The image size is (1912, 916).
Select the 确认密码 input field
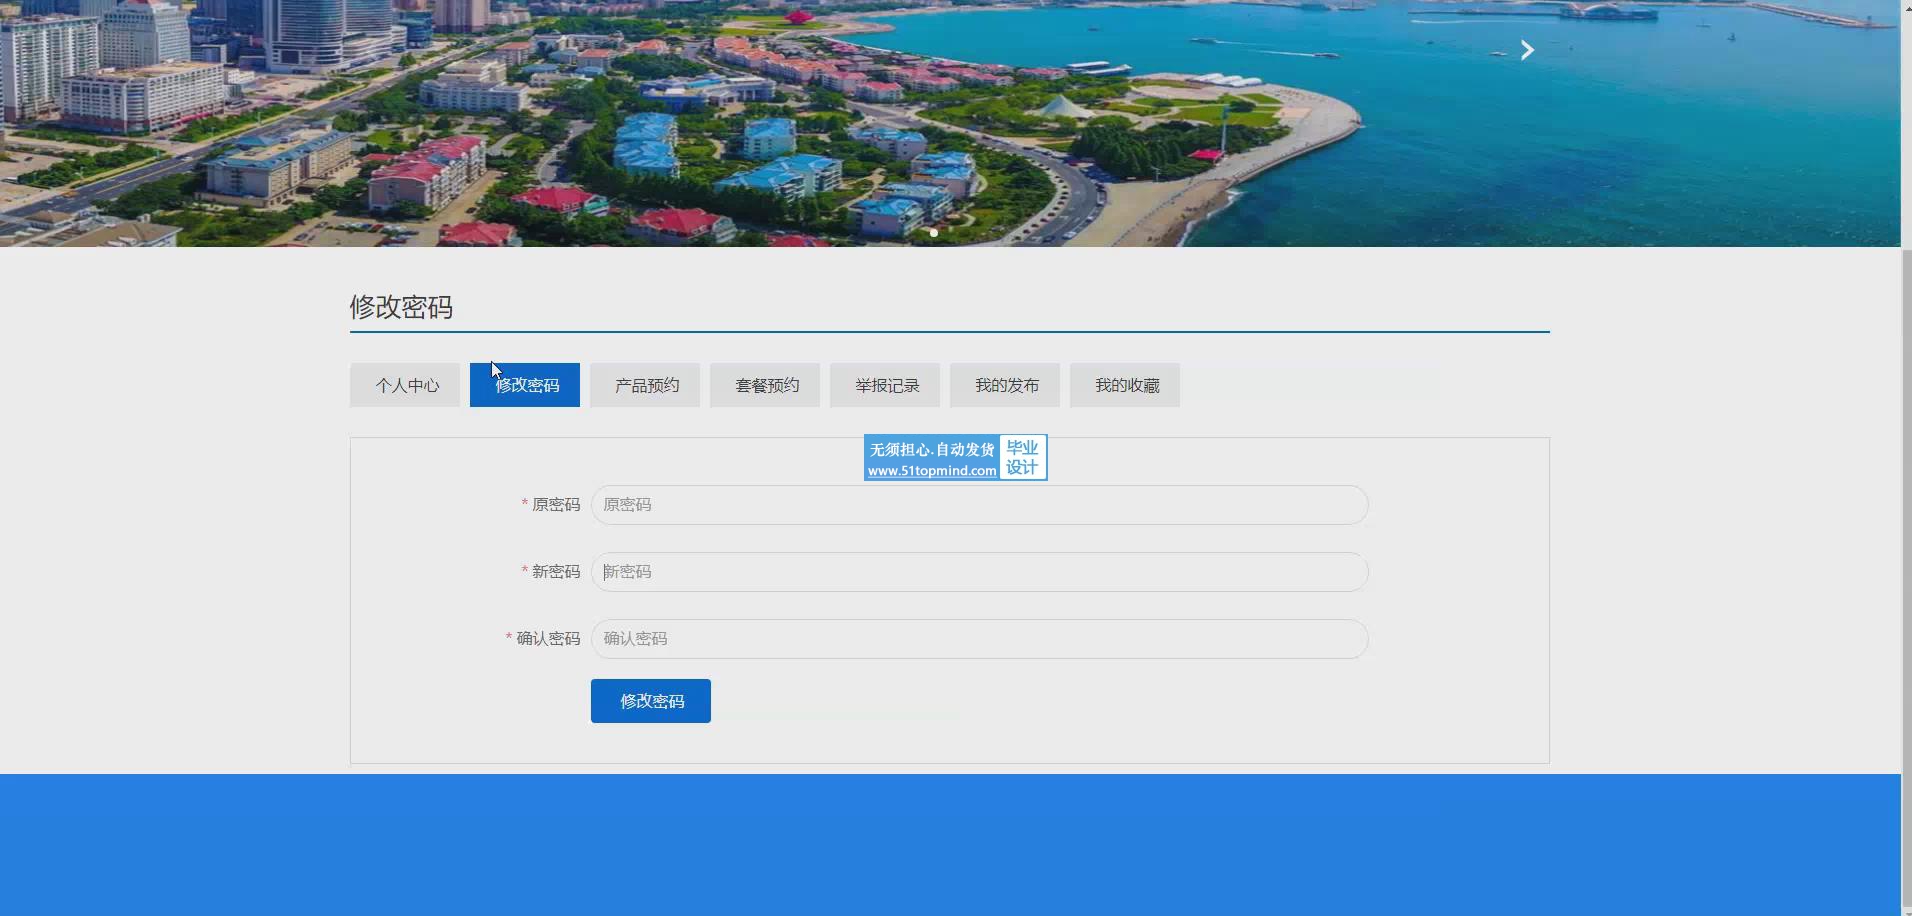point(980,639)
